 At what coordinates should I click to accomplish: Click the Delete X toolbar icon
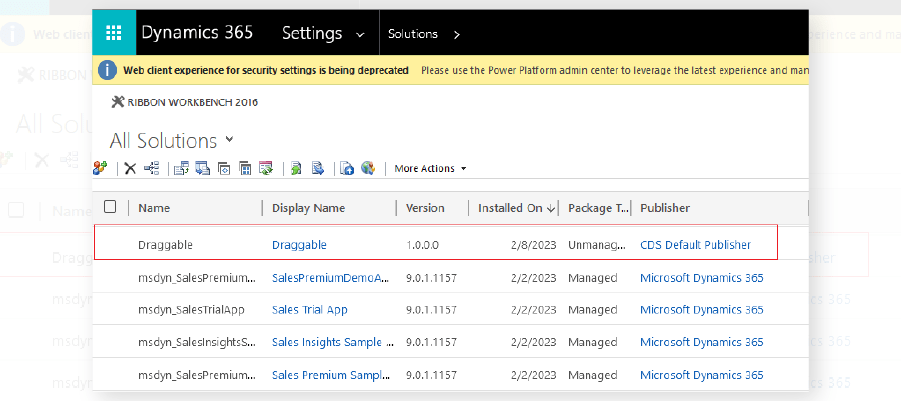[130, 168]
